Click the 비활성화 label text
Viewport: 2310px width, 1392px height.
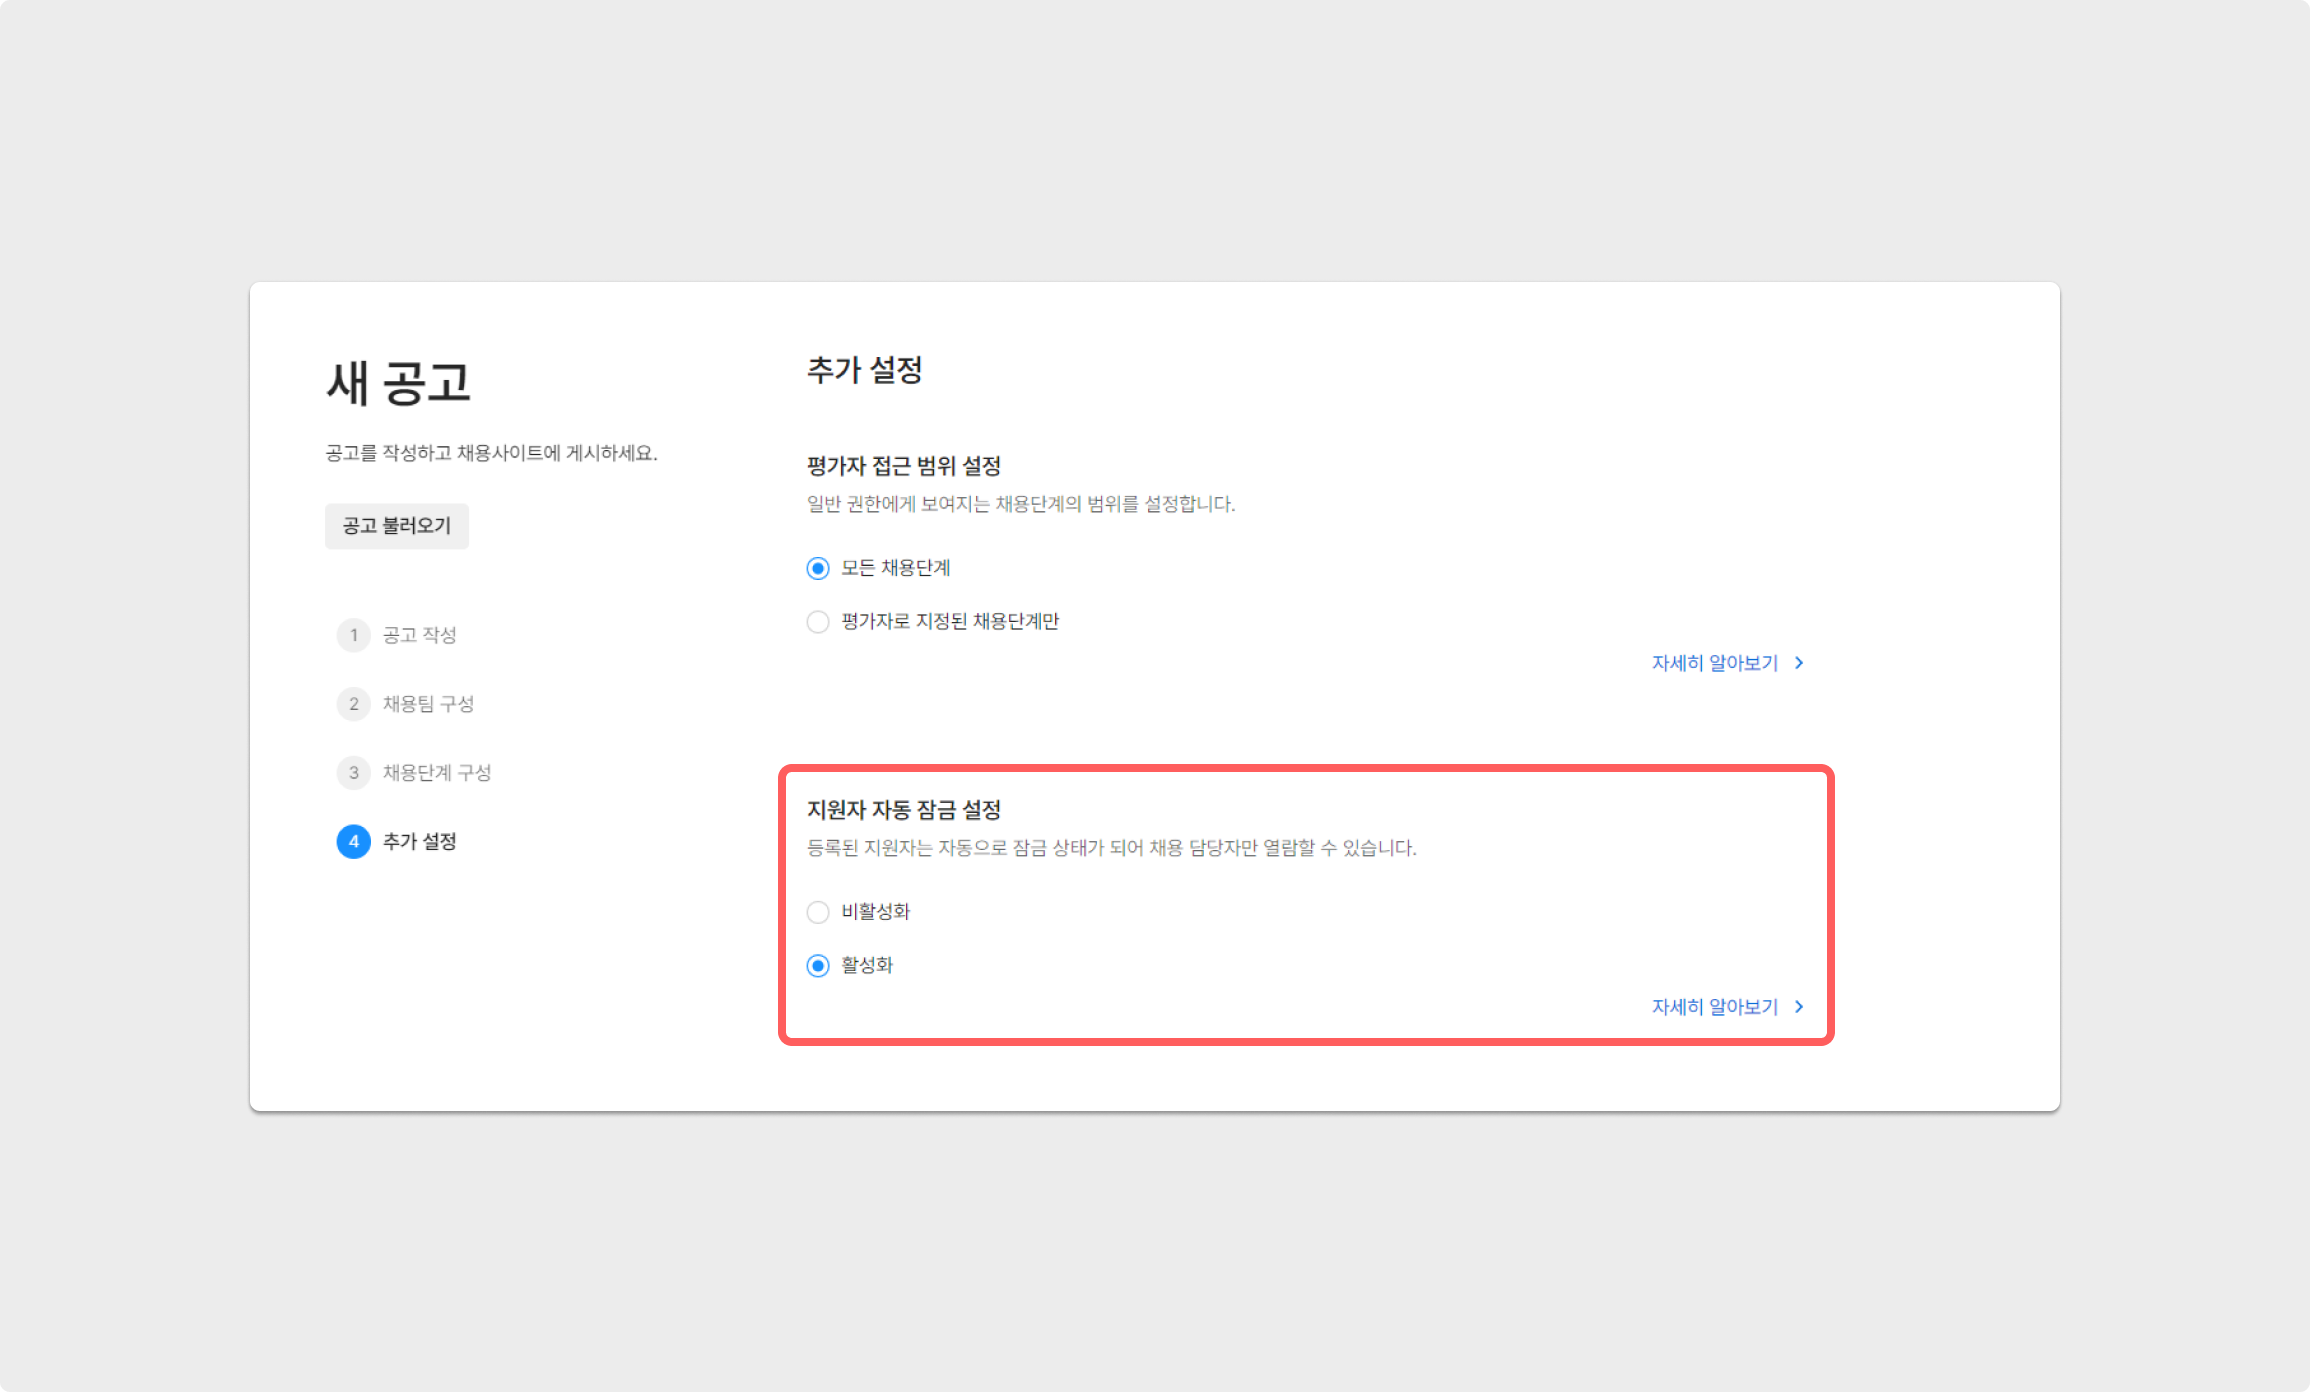pyautogui.click(x=875, y=911)
